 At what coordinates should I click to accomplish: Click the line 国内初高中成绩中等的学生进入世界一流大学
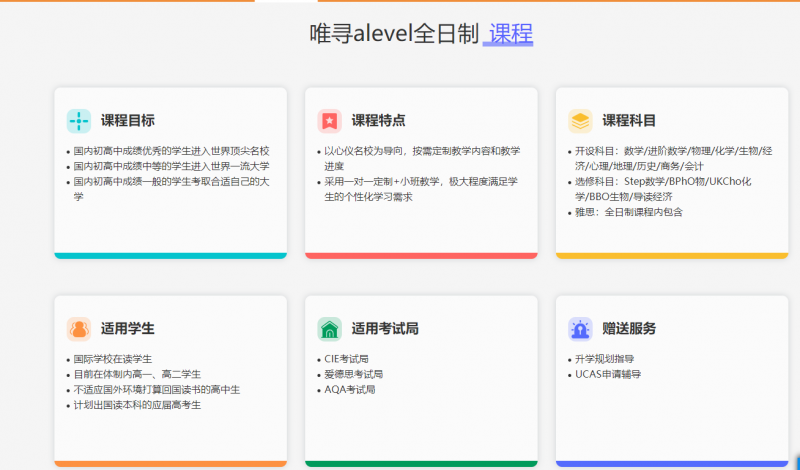tap(171, 166)
